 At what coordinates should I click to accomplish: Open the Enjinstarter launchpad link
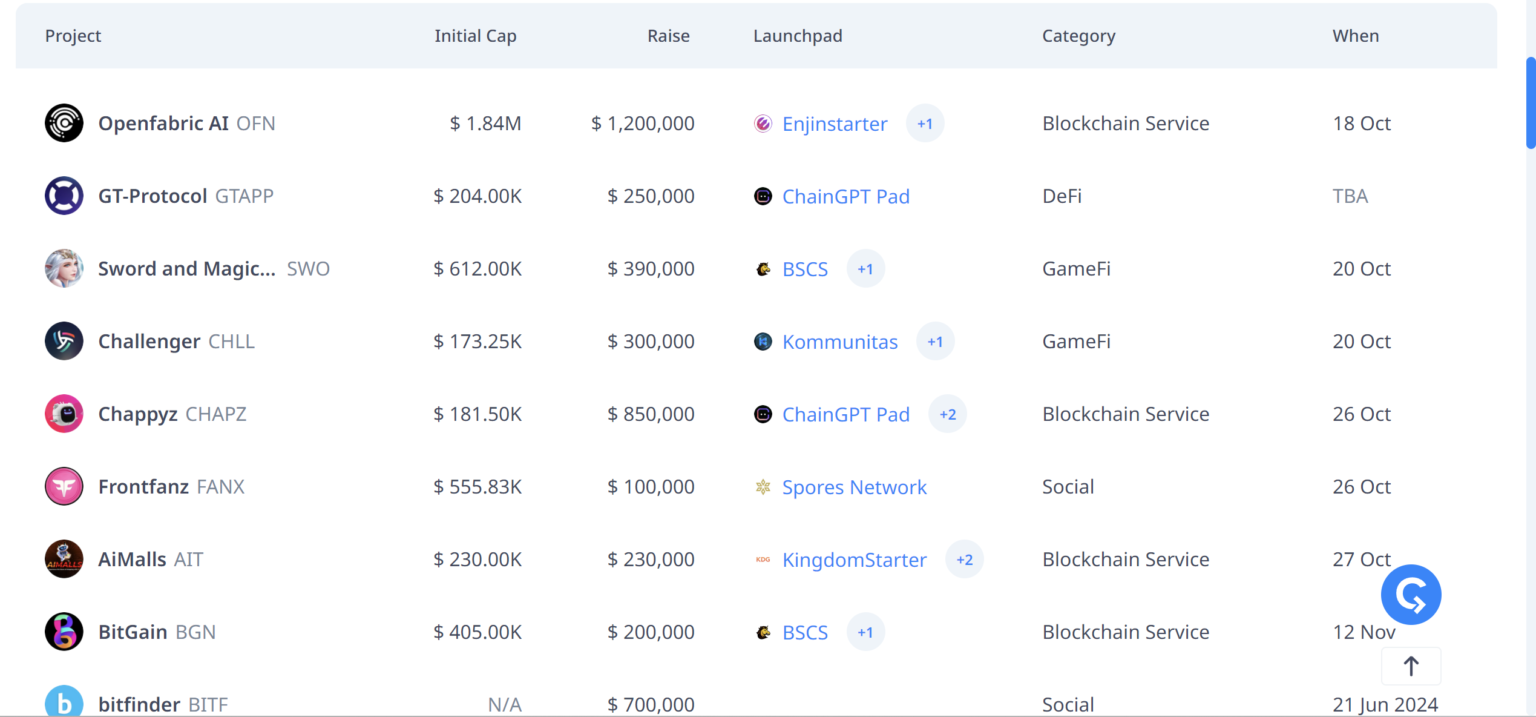(x=834, y=123)
